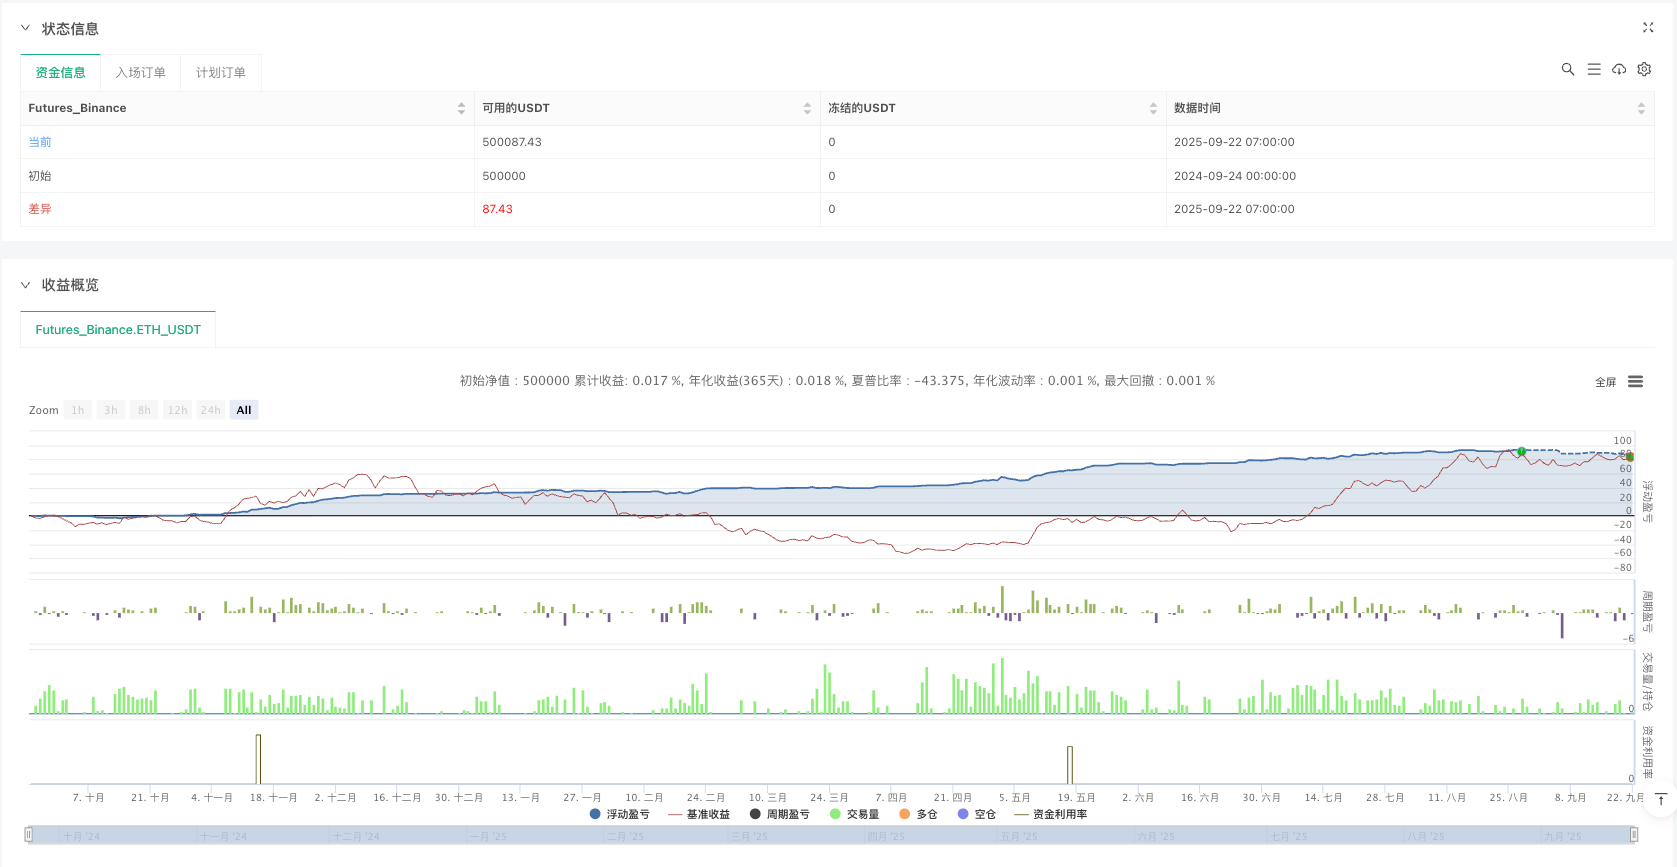Select the All zoom range button
The height and width of the screenshot is (867, 1677).
click(244, 410)
